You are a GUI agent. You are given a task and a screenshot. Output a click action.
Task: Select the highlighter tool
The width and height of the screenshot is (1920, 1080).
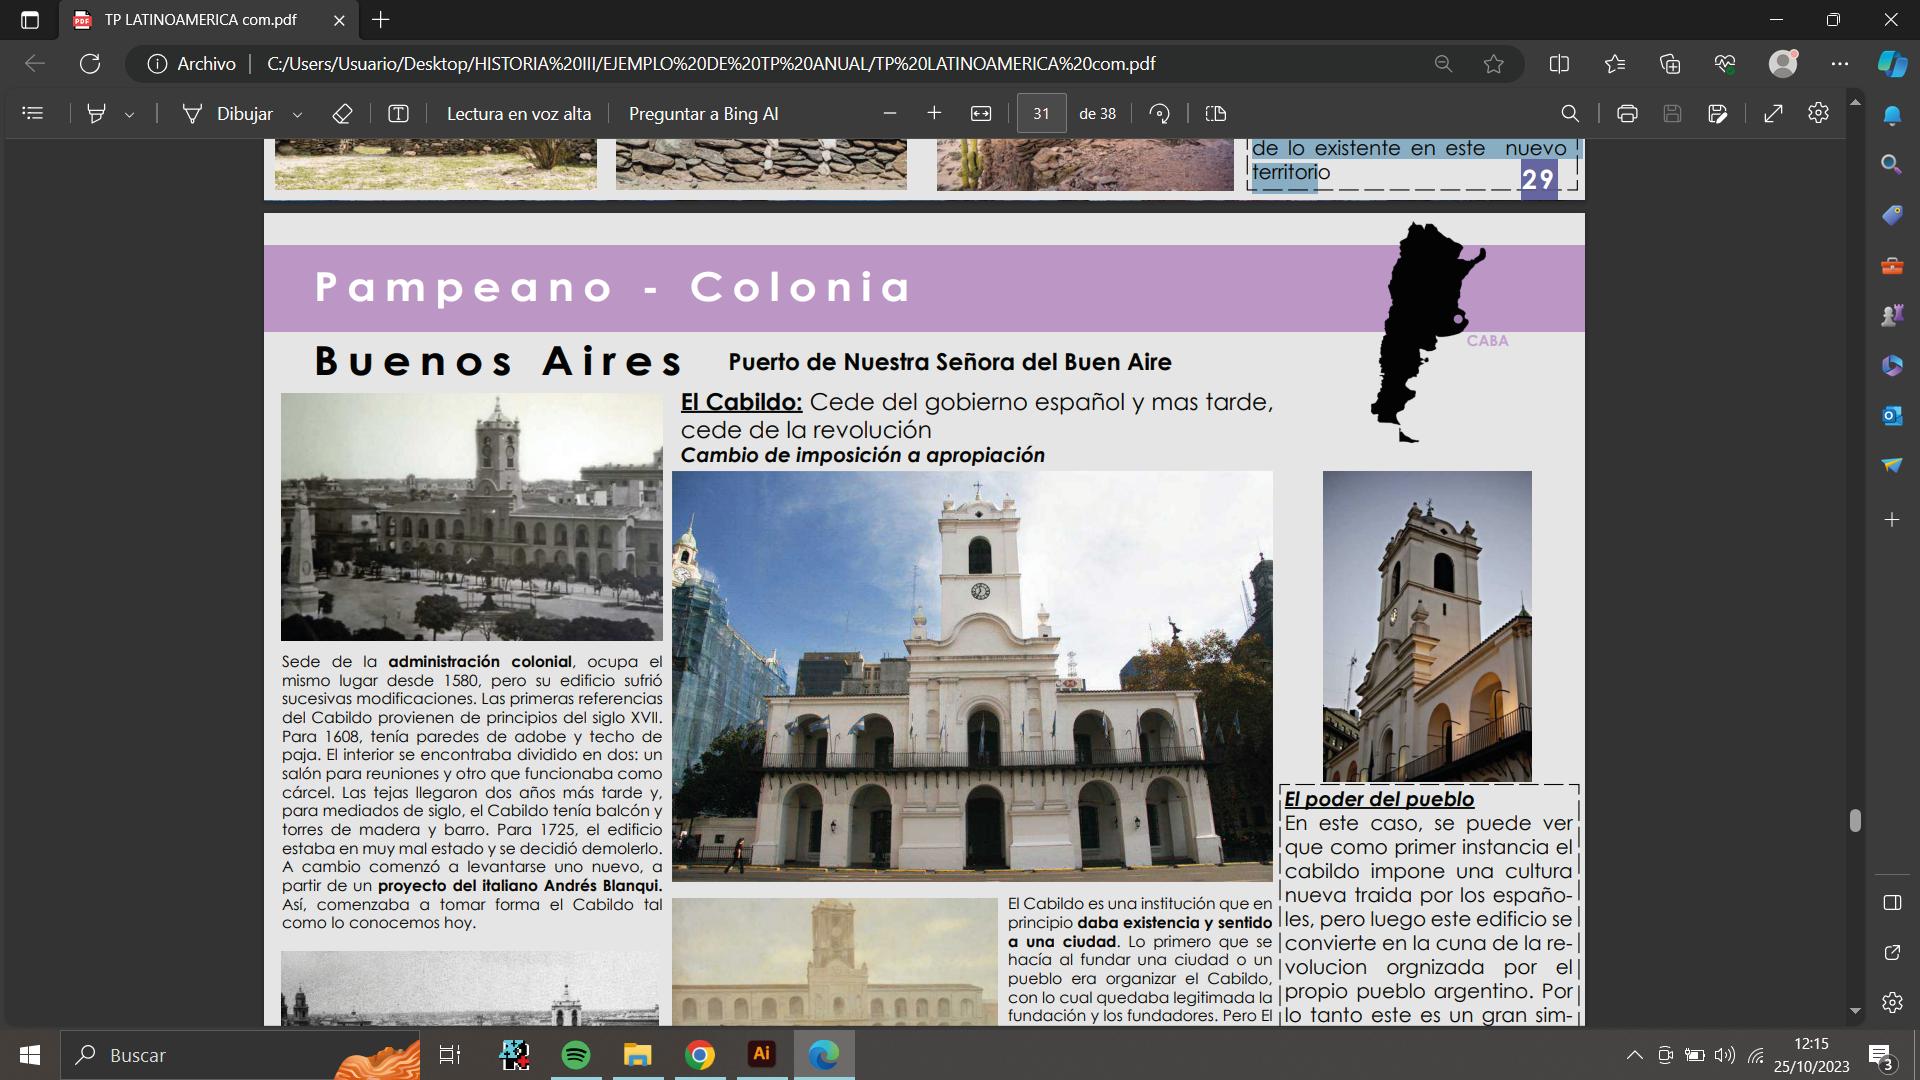click(96, 114)
